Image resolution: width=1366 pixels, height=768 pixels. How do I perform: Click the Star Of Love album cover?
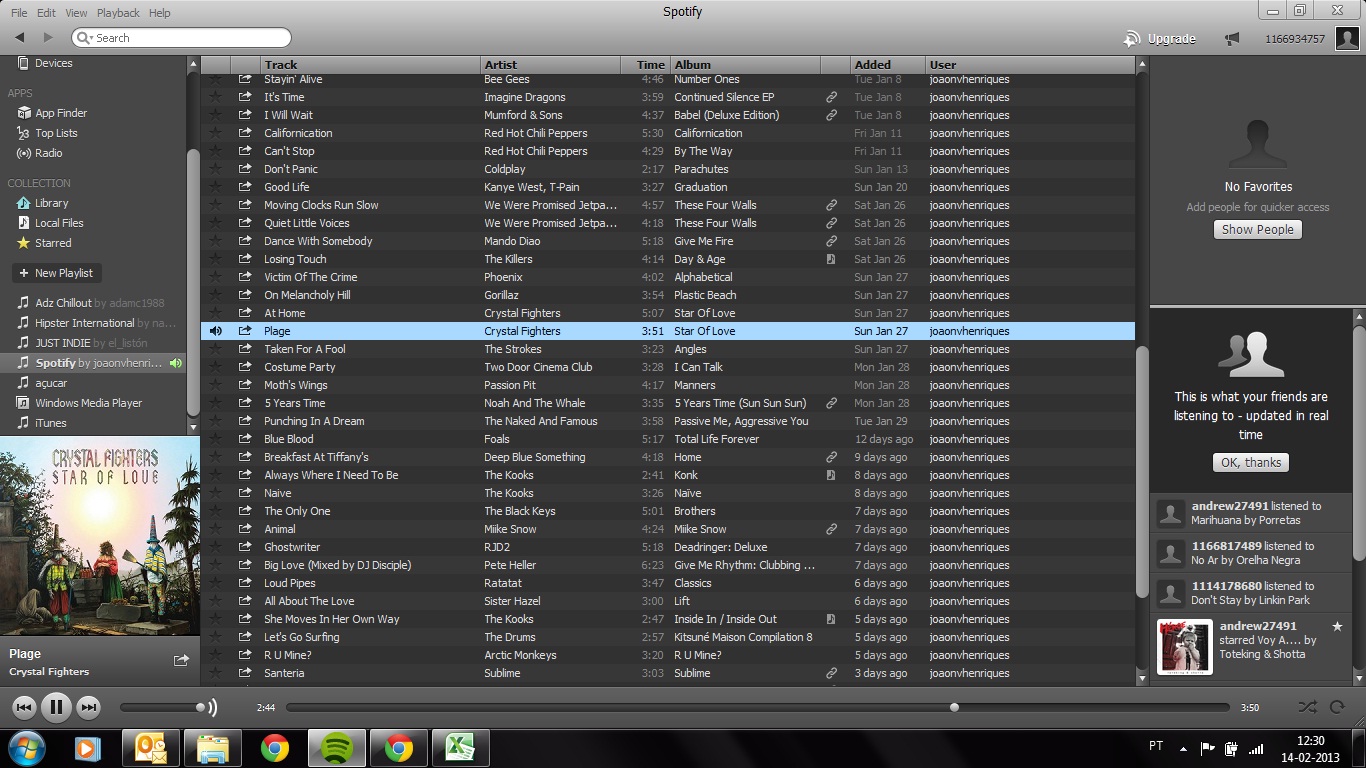[100, 536]
